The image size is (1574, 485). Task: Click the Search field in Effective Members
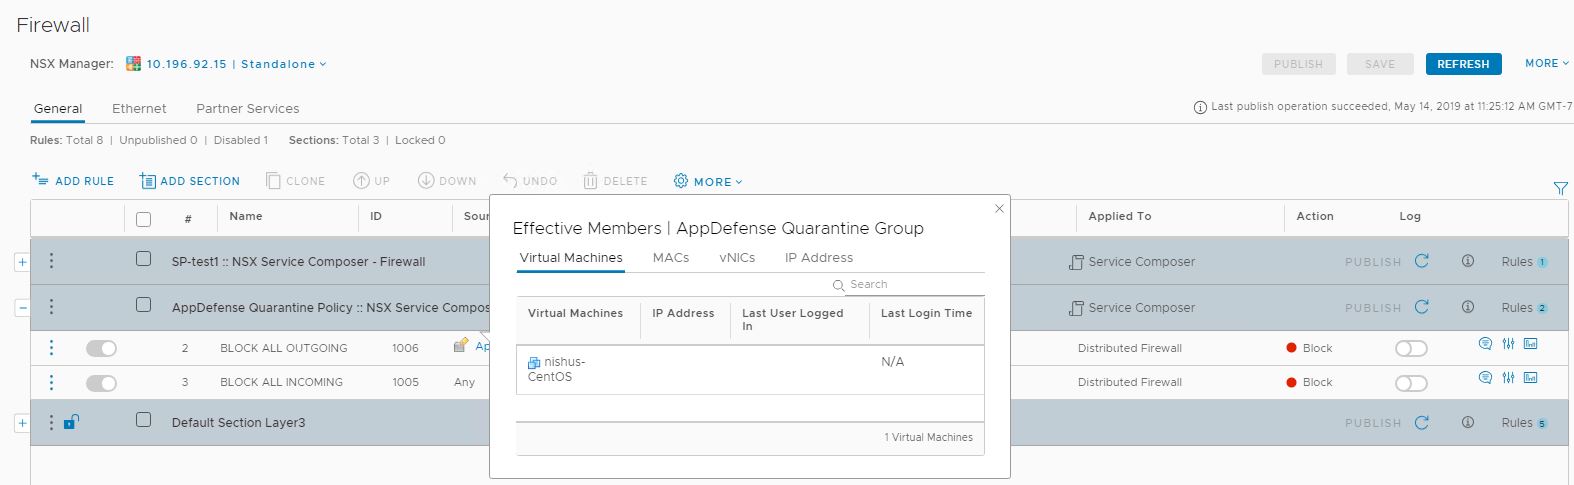[915, 285]
